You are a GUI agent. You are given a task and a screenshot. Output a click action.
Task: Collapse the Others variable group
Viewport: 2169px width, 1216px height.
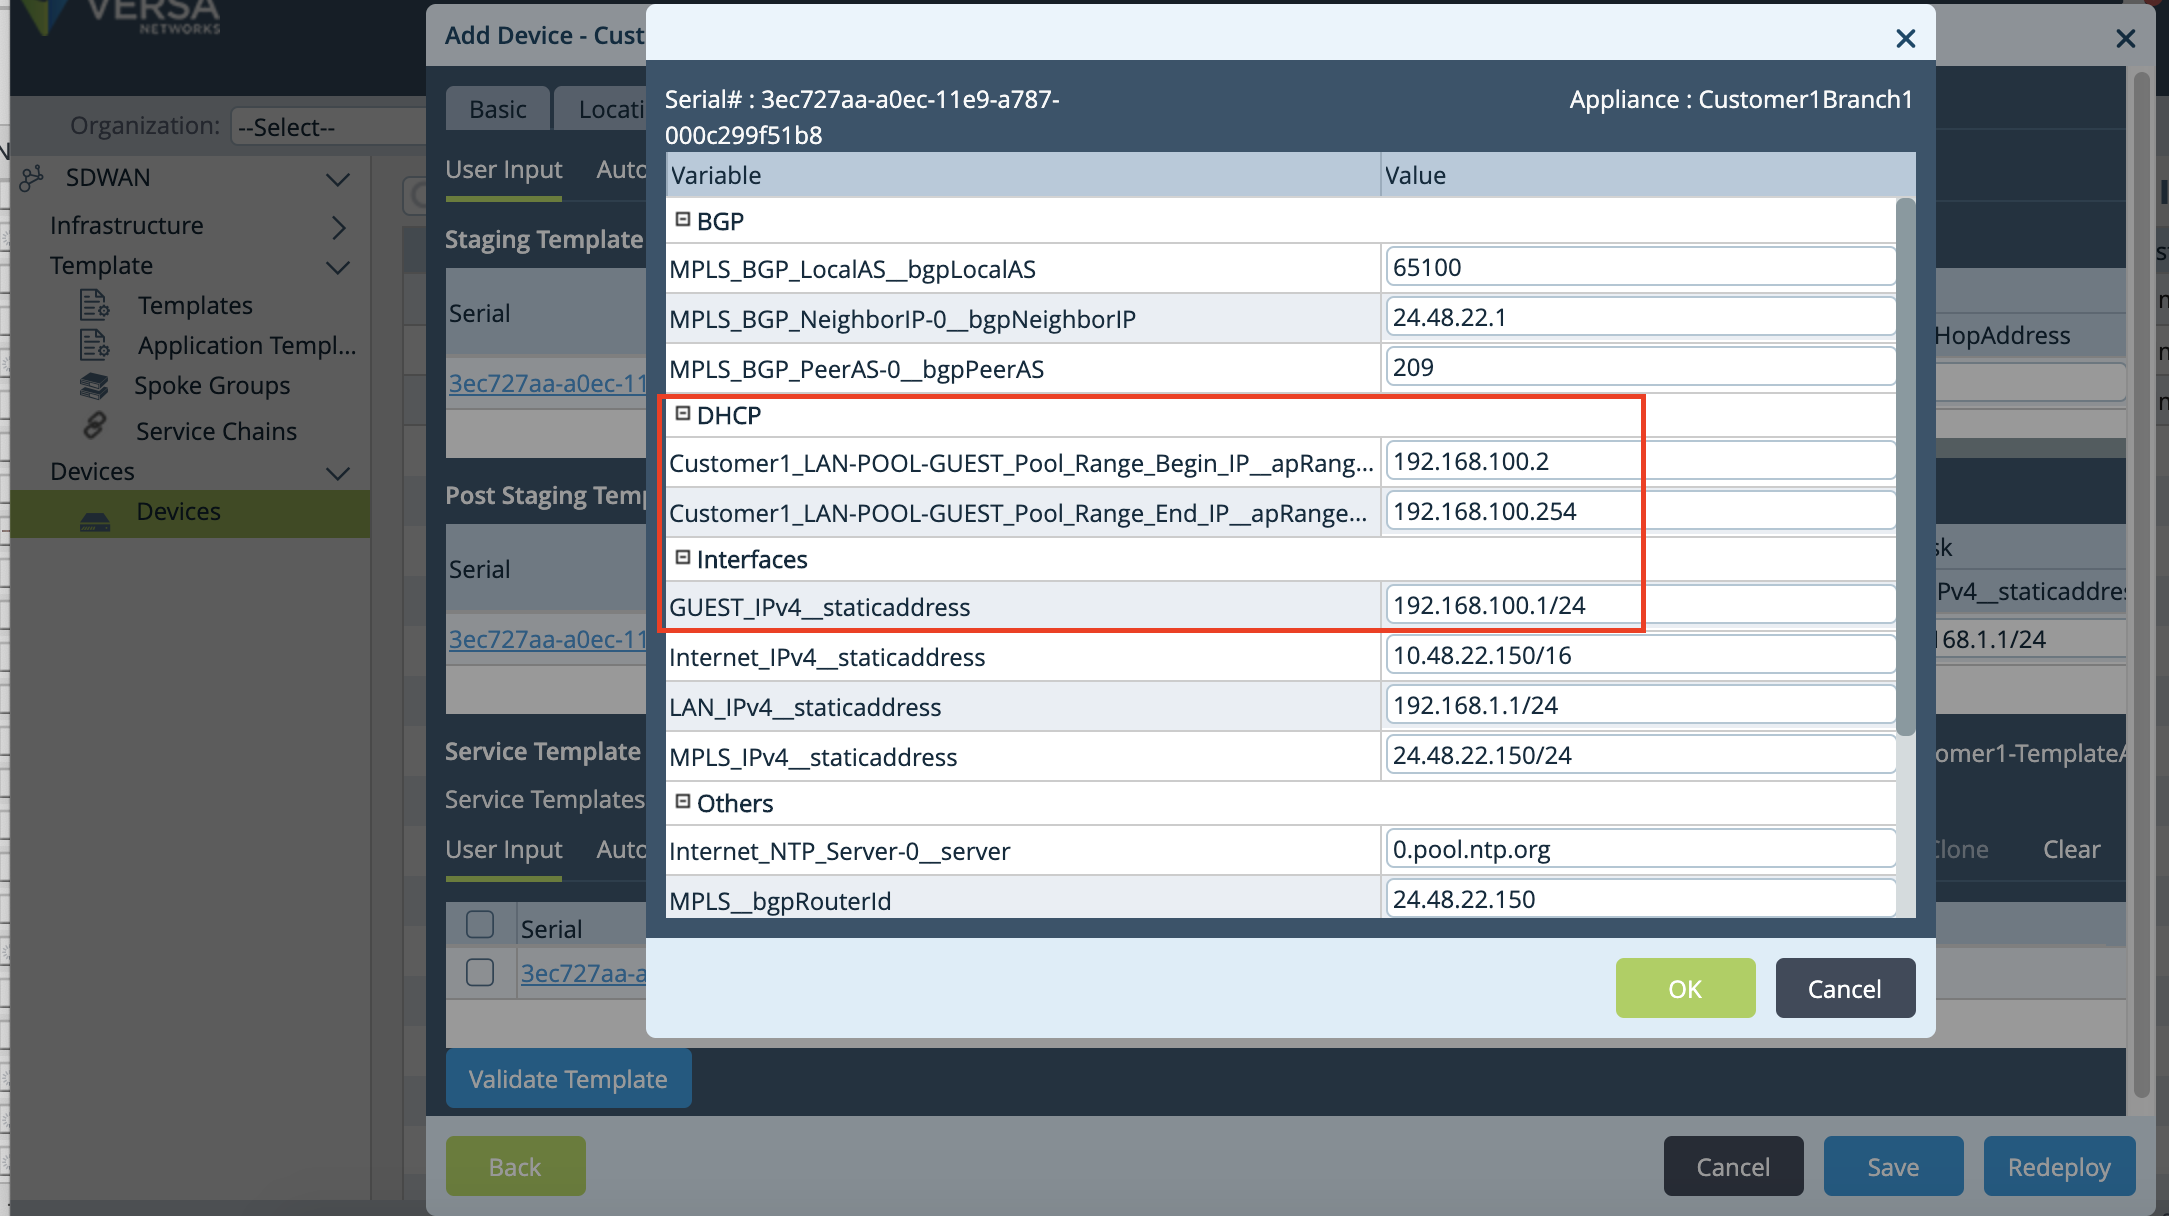[683, 802]
